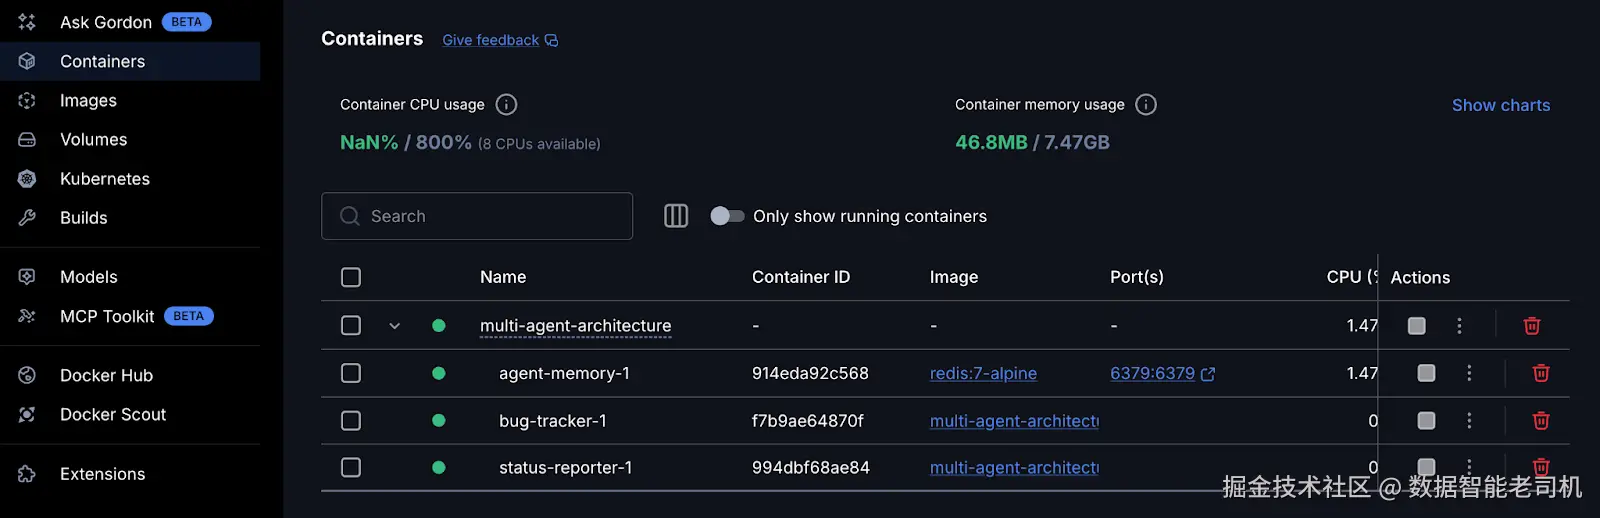Open the Images section
1600x518 pixels.
pos(130,100)
